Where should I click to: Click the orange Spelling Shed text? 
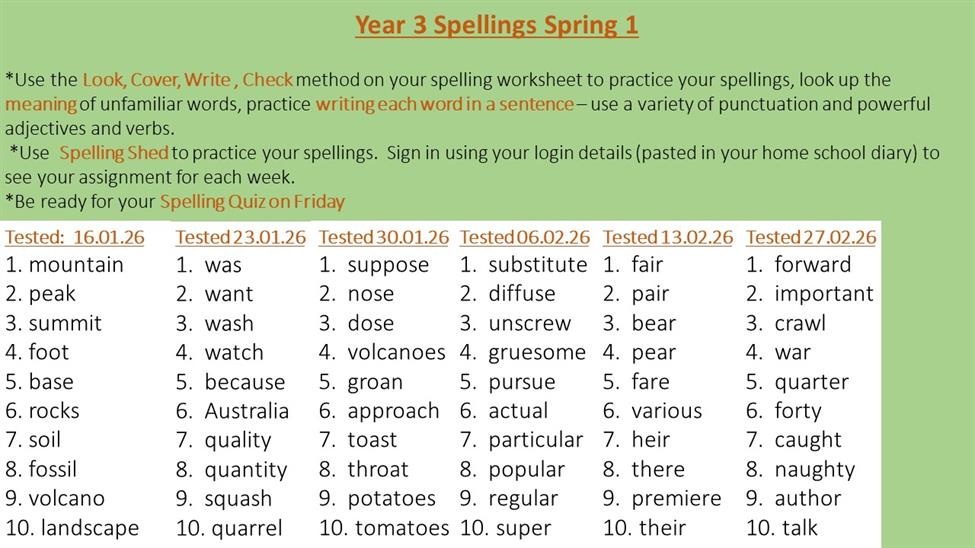tap(113, 153)
